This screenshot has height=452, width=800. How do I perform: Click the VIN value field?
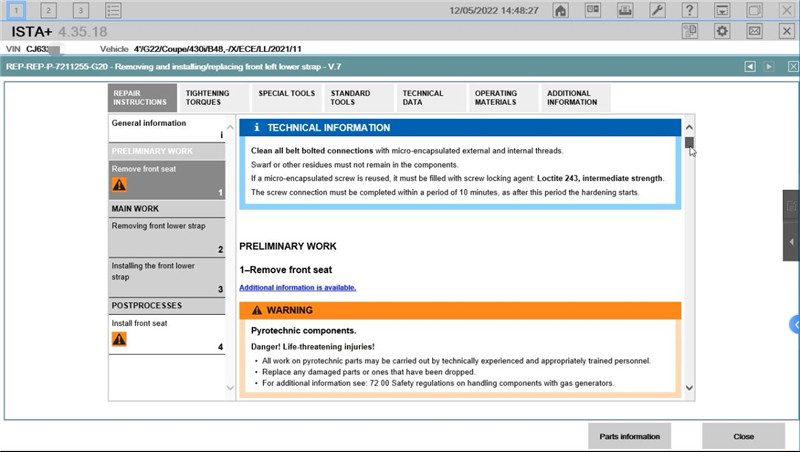pyautogui.click(x=43, y=49)
